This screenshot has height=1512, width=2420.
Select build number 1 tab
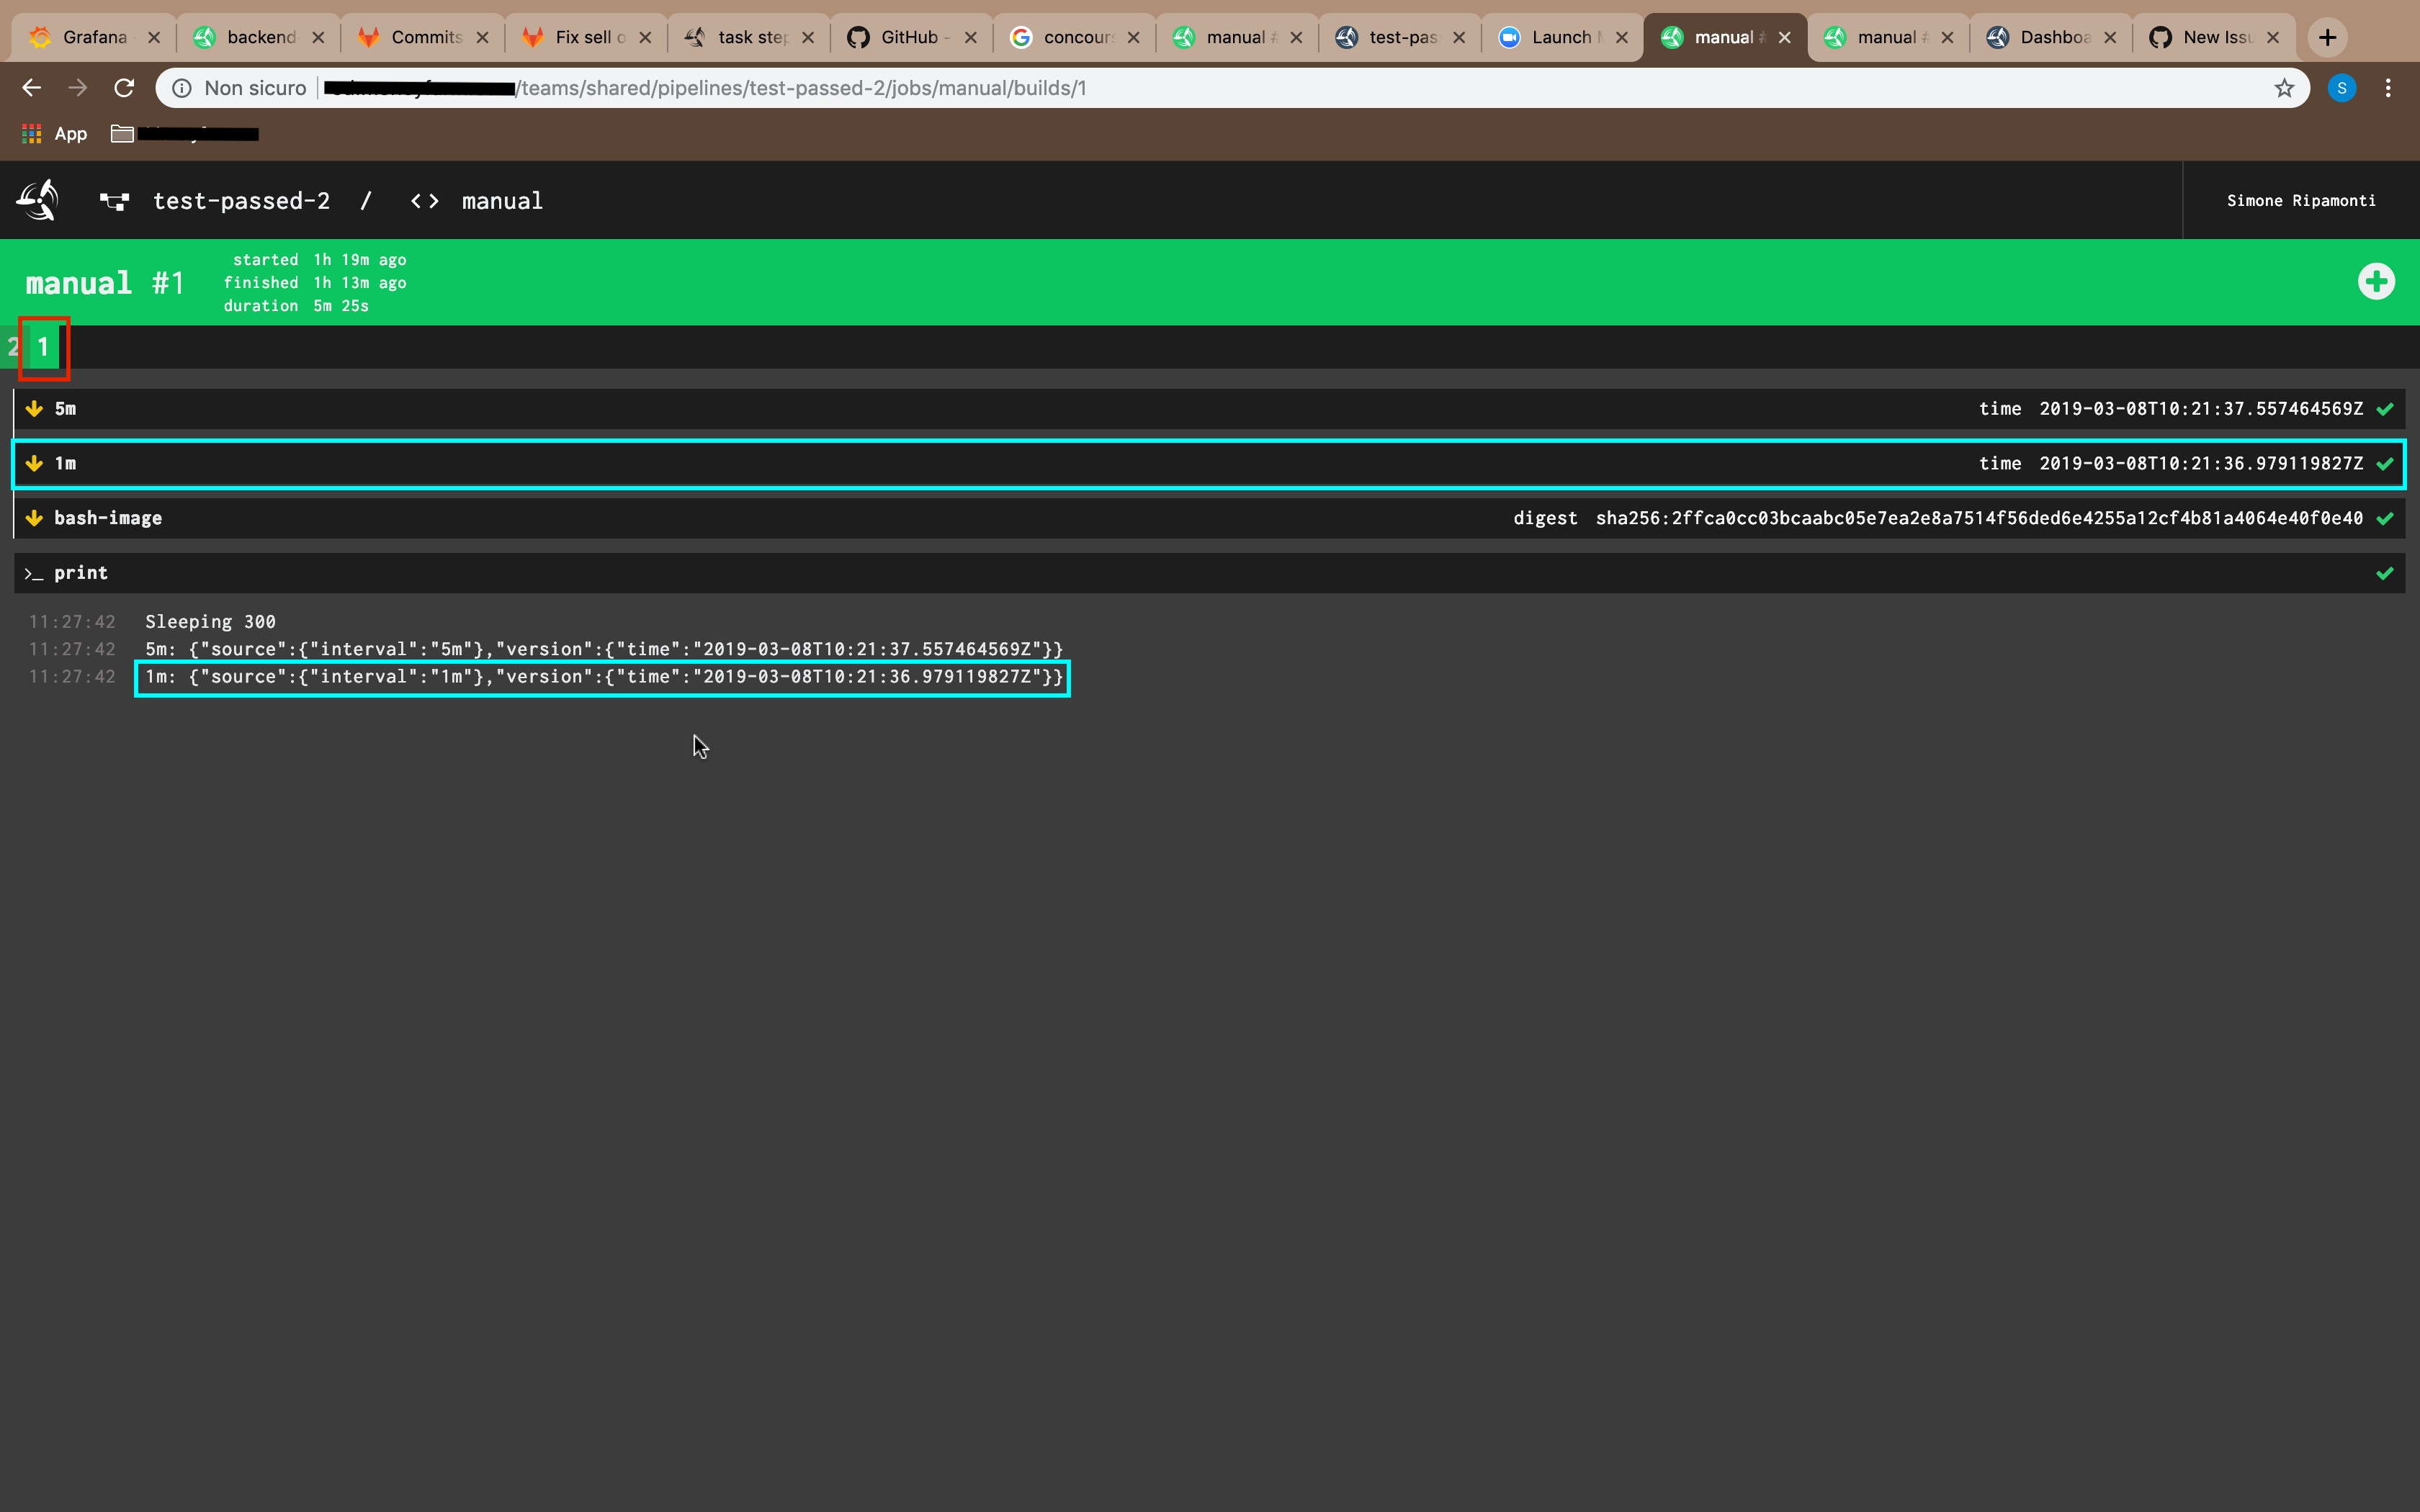click(x=43, y=348)
